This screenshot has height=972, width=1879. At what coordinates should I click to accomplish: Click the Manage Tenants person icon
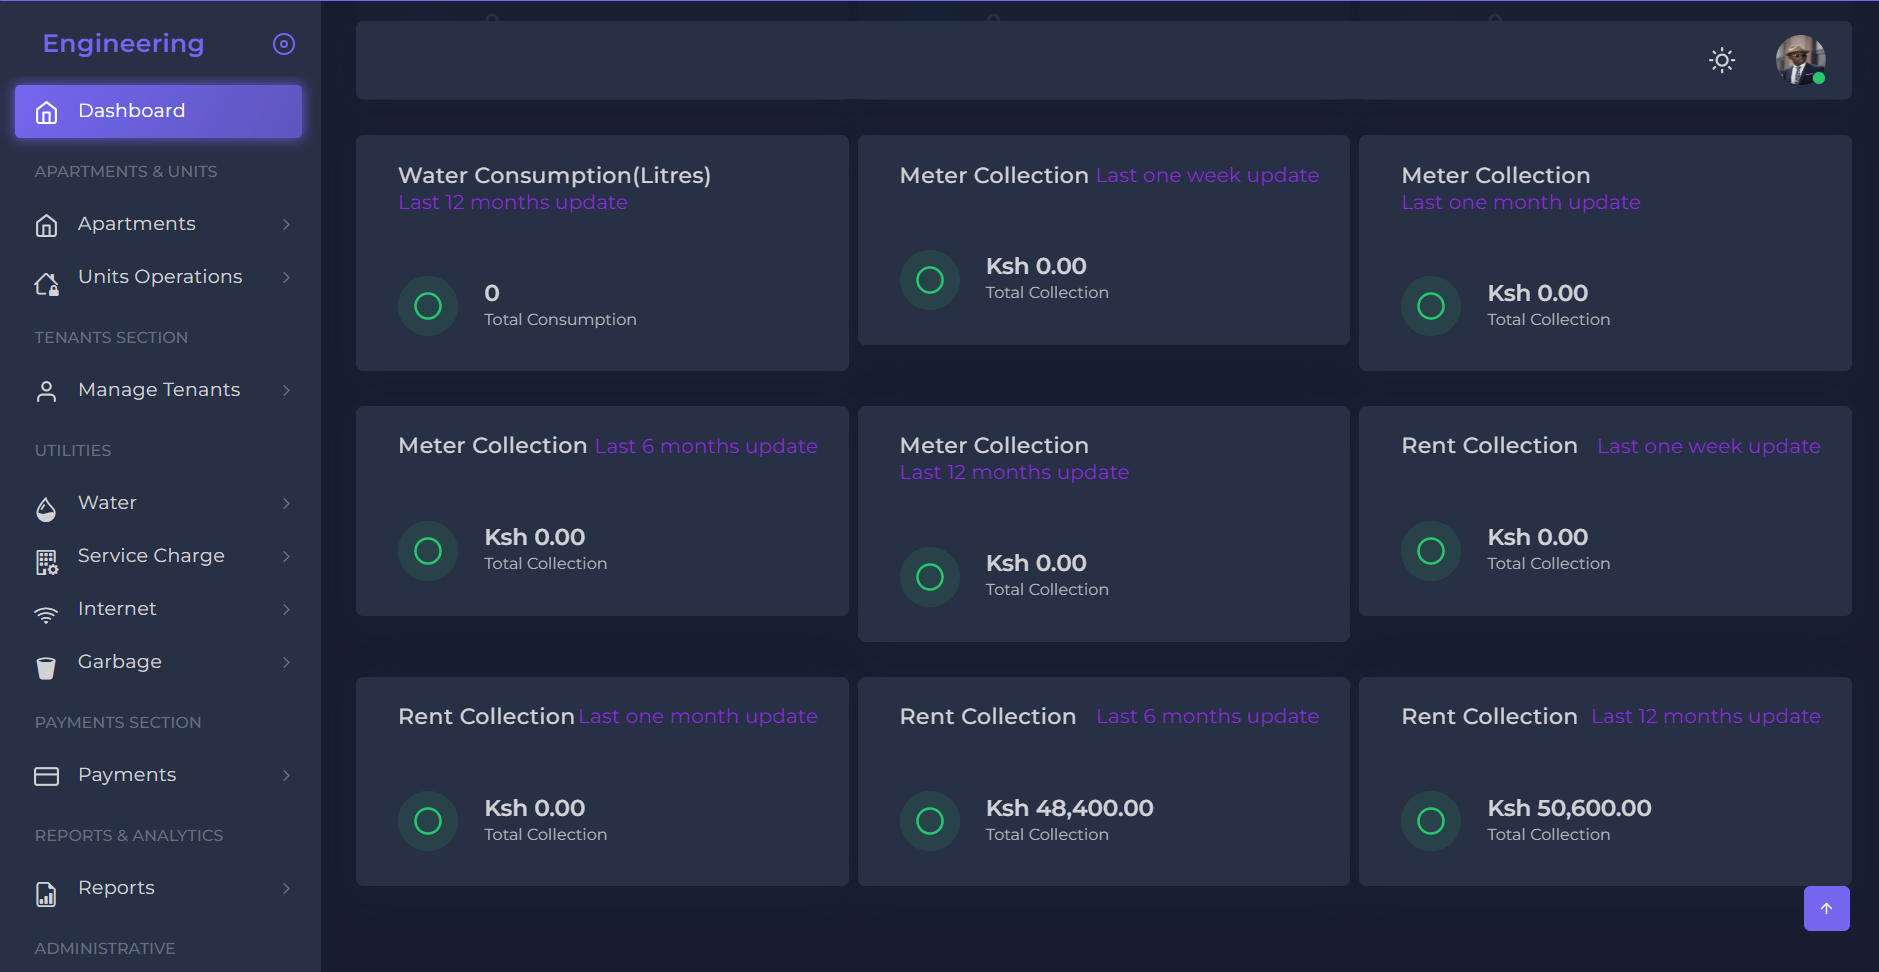46,391
